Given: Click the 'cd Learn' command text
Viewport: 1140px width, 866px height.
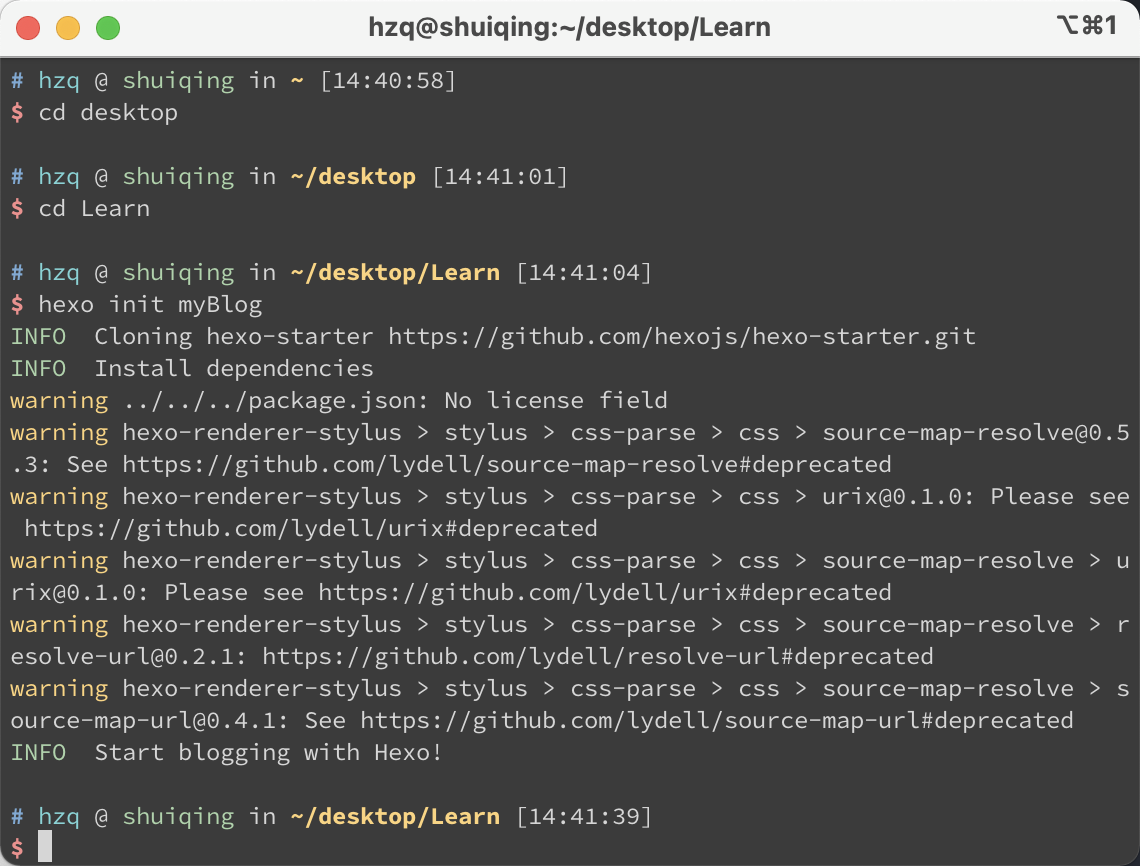Looking at the screenshot, I should pos(95,209).
